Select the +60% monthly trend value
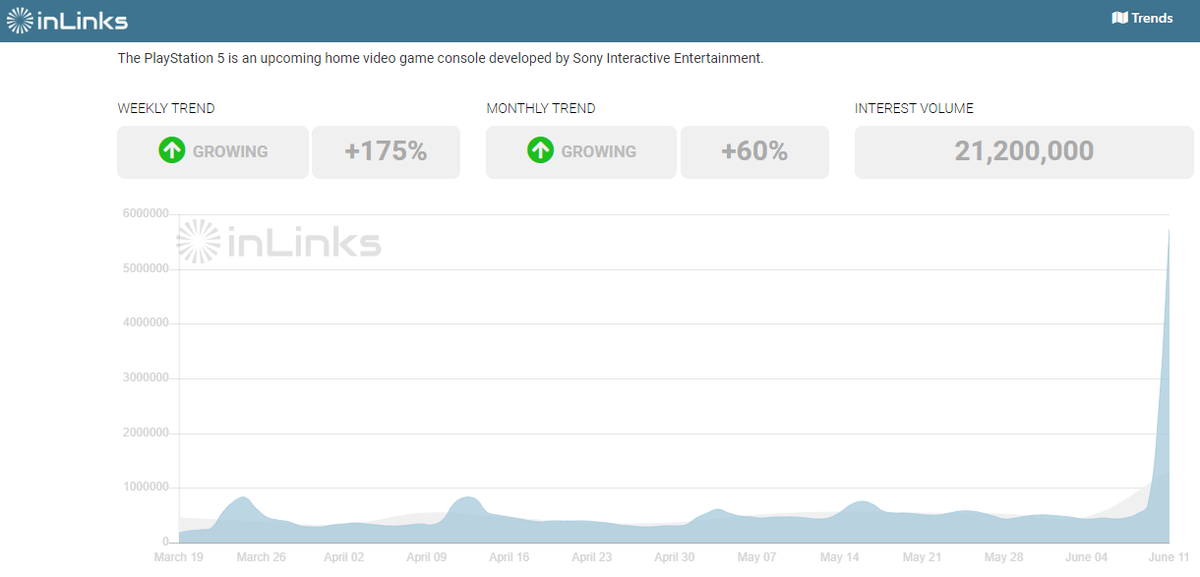 (x=754, y=152)
